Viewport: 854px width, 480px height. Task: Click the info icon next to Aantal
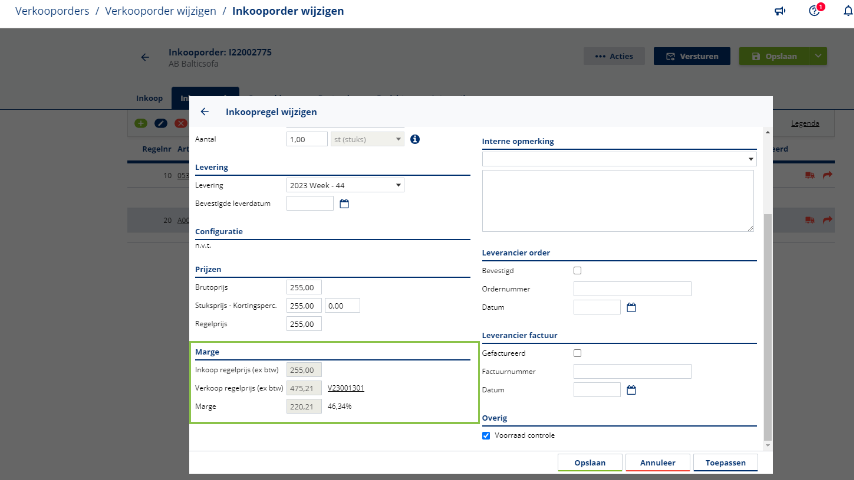(415, 139)
